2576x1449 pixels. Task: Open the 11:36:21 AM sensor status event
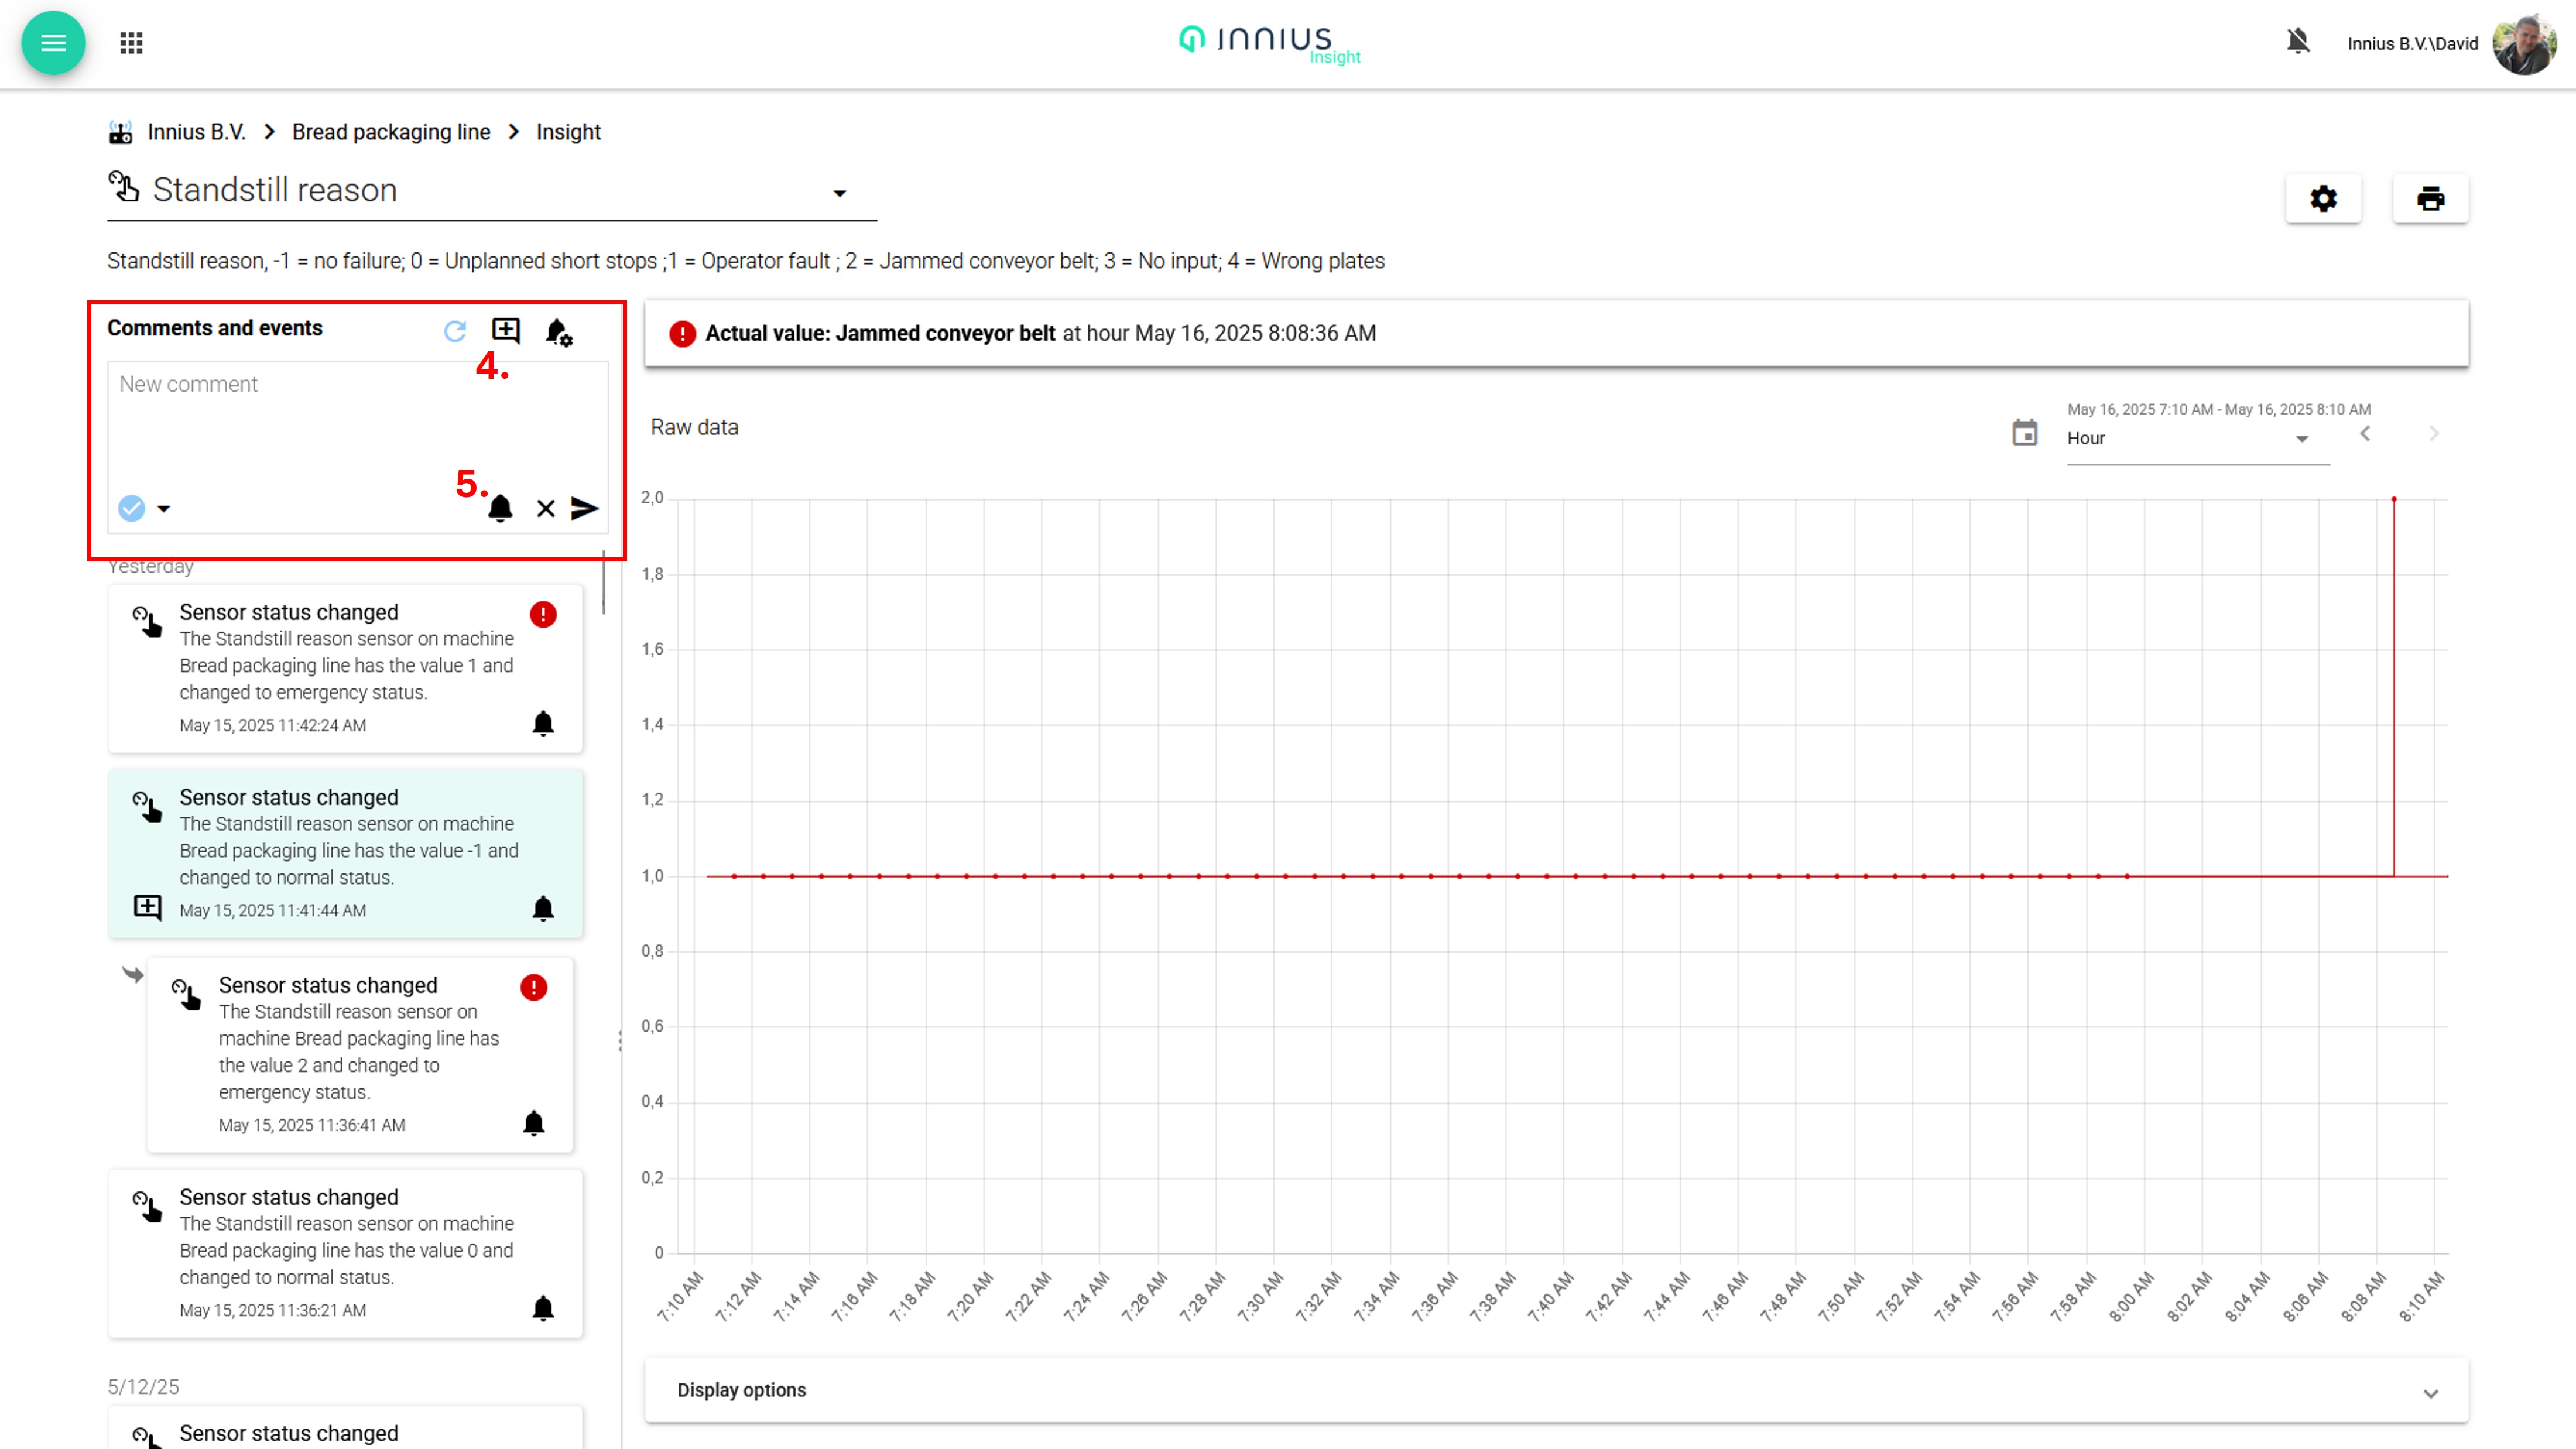(x=345, y=1253)
